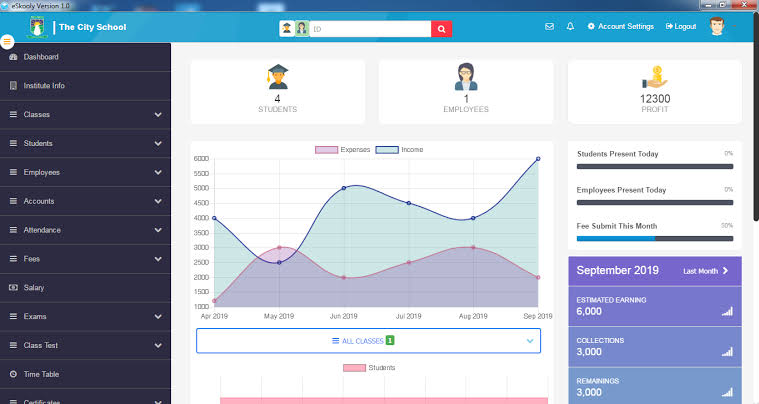The height and width of the screenshot is (404, 759).
Task: Open Account Settings
Action: pos(621,27)
